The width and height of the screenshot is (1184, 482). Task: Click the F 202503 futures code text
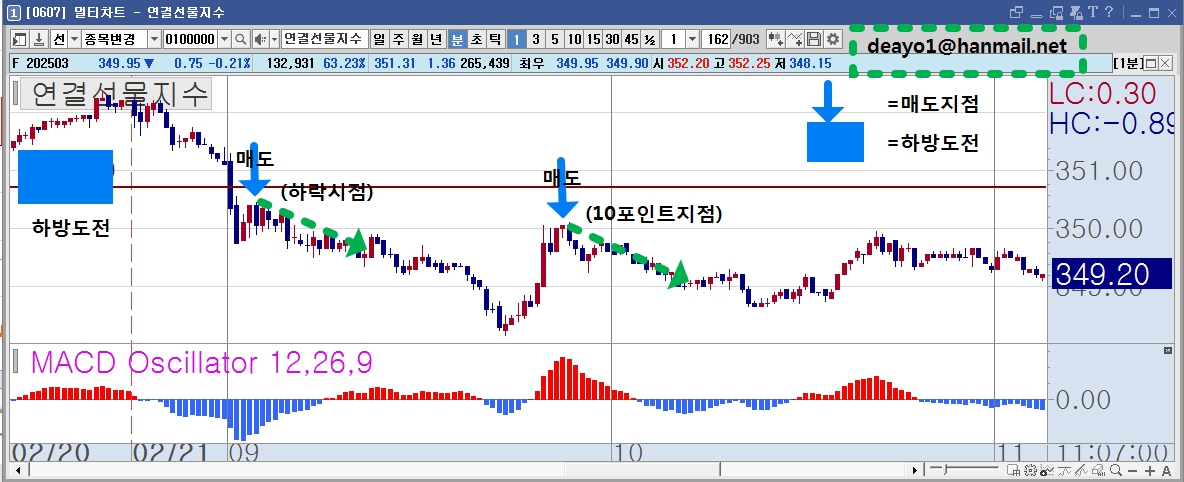[42, 63]
